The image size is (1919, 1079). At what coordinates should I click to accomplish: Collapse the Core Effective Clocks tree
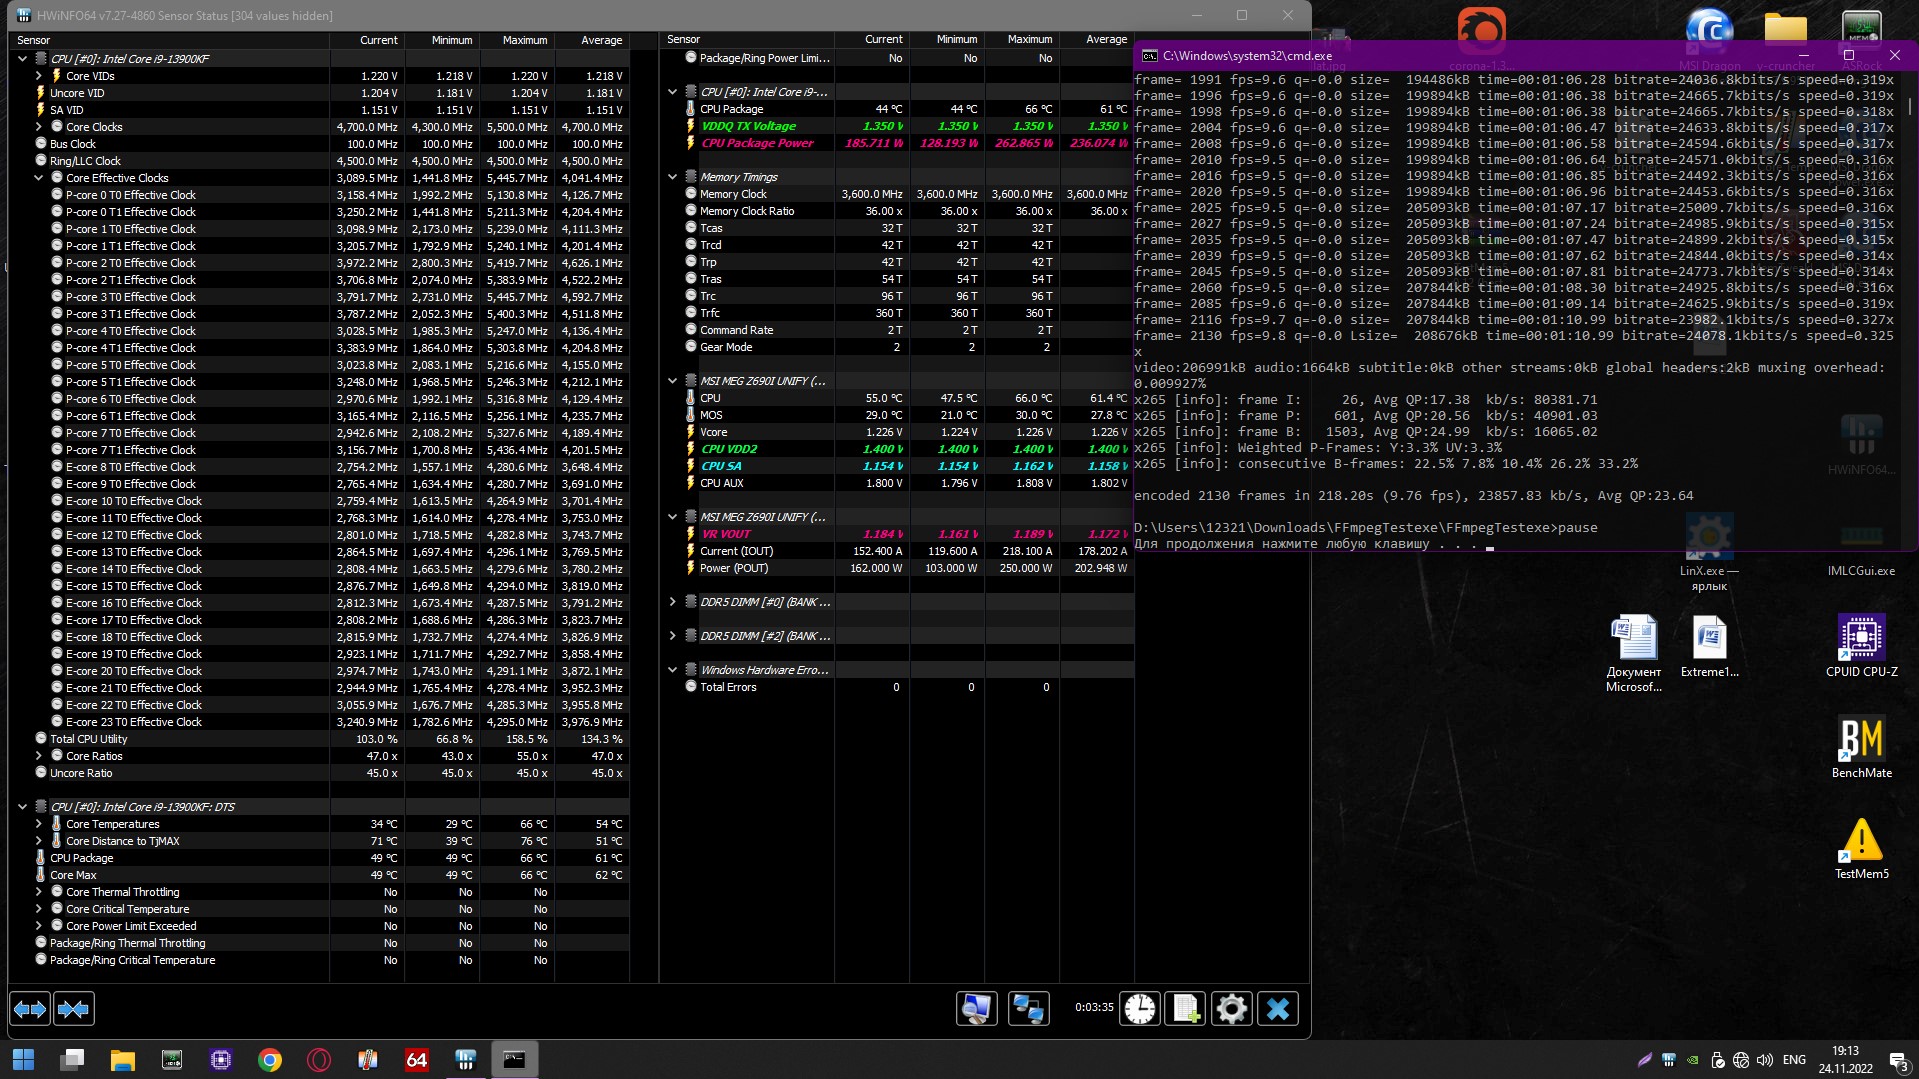[39, 178]
